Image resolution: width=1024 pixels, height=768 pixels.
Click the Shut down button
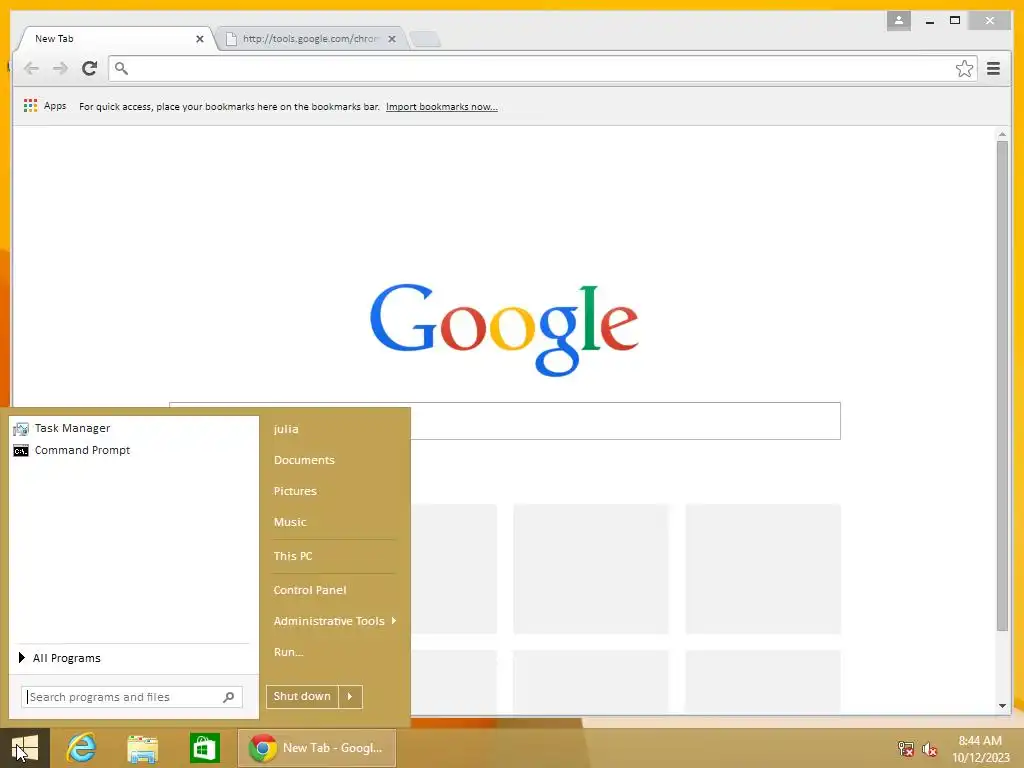[x=302, y=697]
